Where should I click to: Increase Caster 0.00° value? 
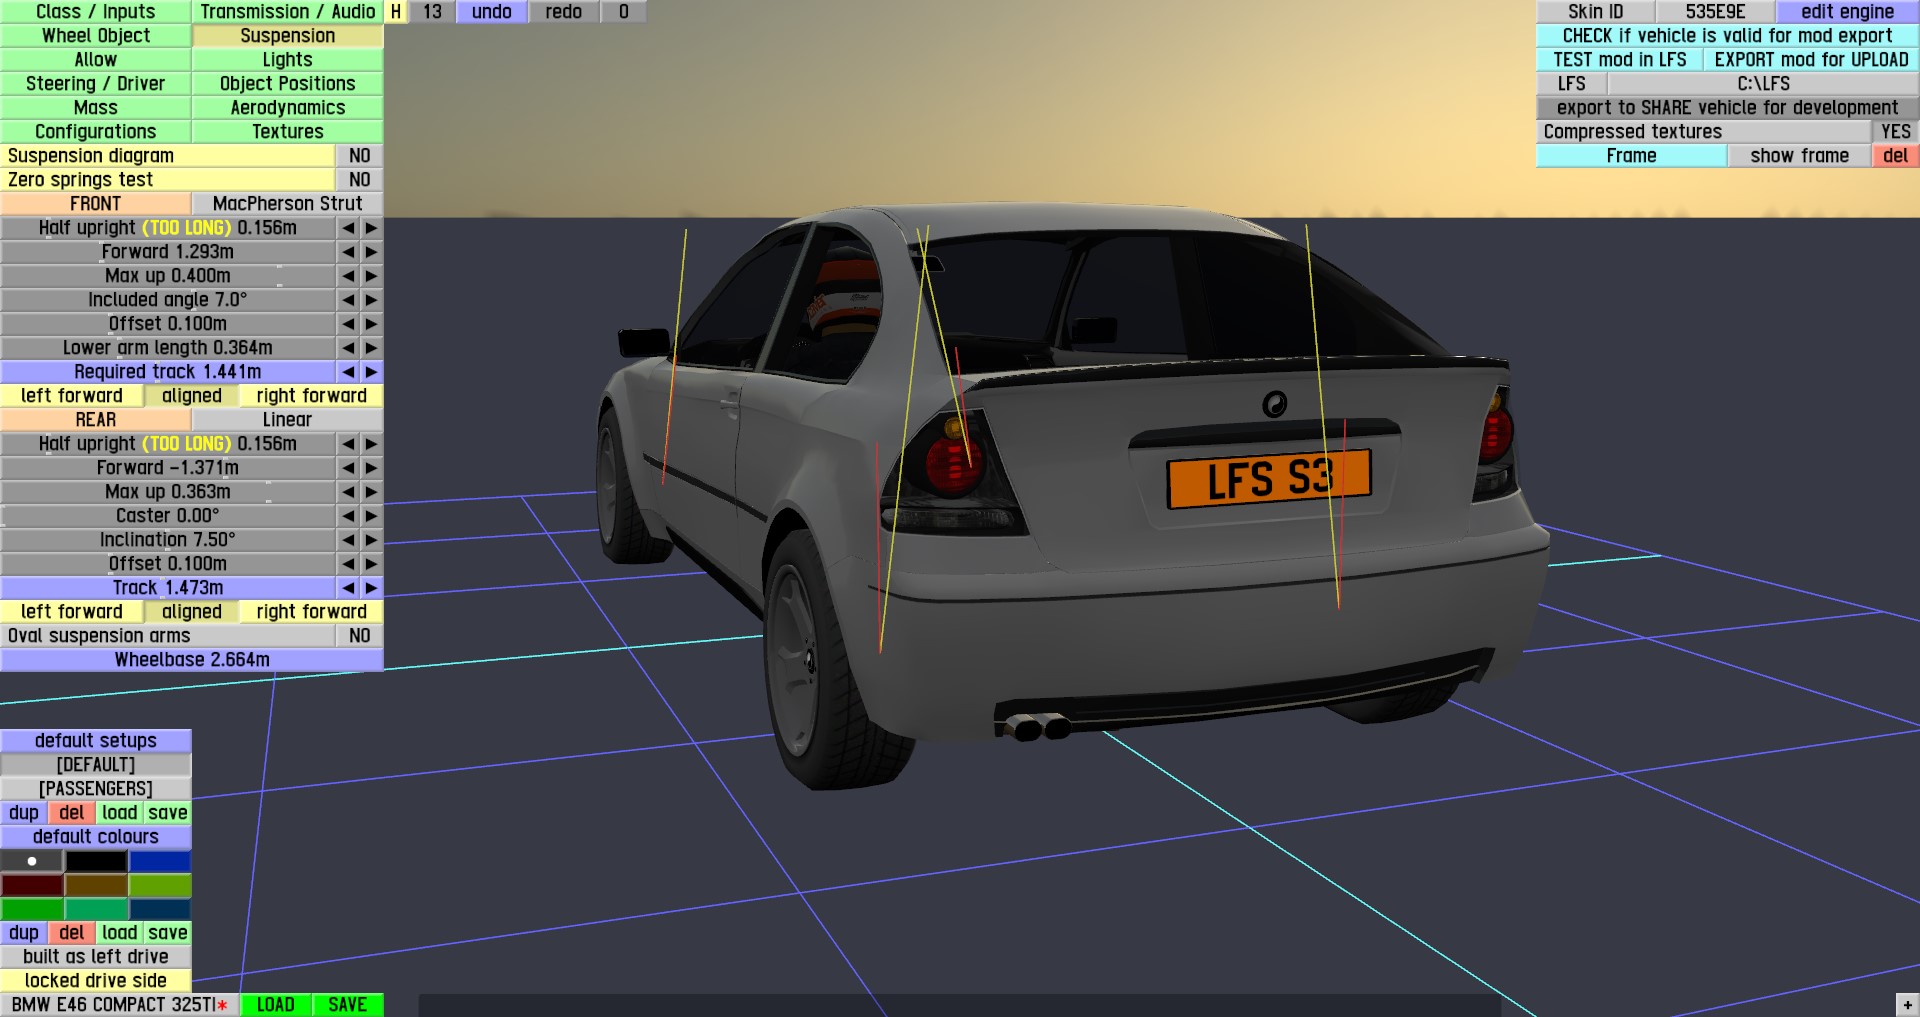coord(371,516)
